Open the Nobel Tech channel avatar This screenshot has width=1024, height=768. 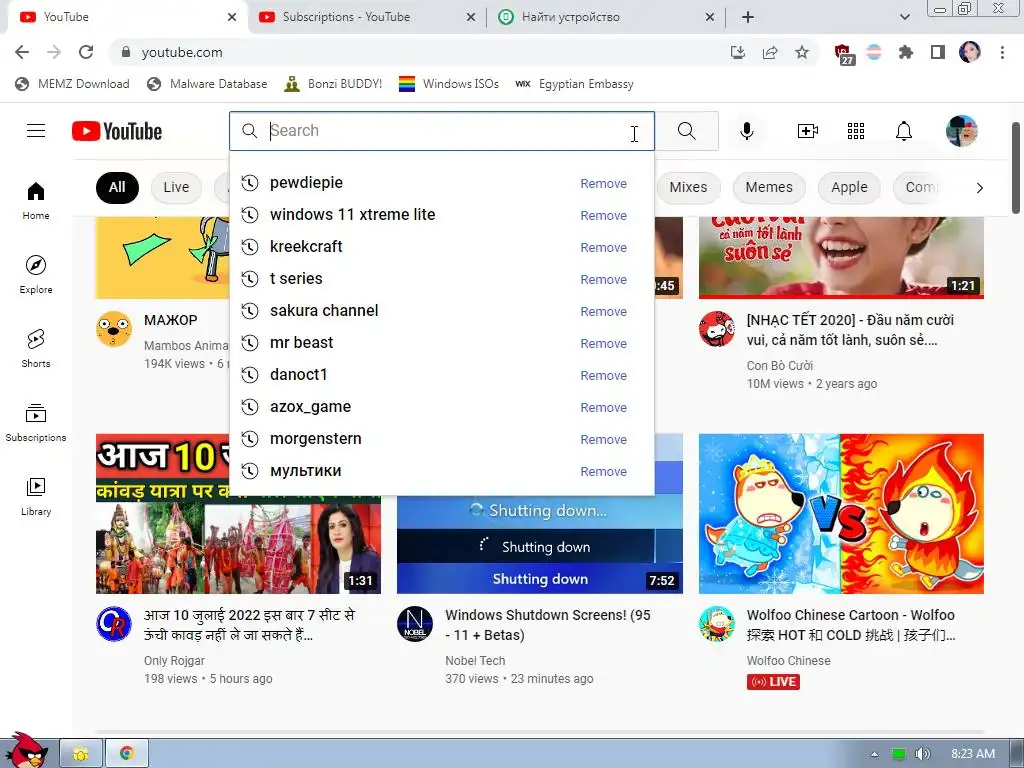(415, 624)
